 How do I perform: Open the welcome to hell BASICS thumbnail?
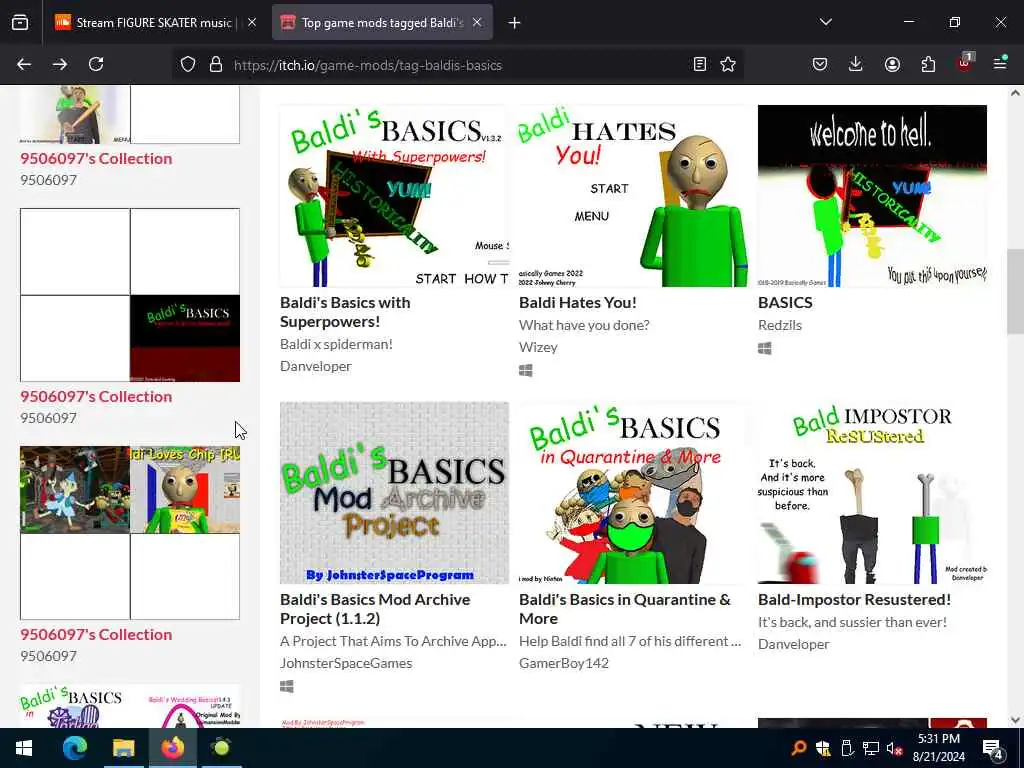click(x=872, y=196)
